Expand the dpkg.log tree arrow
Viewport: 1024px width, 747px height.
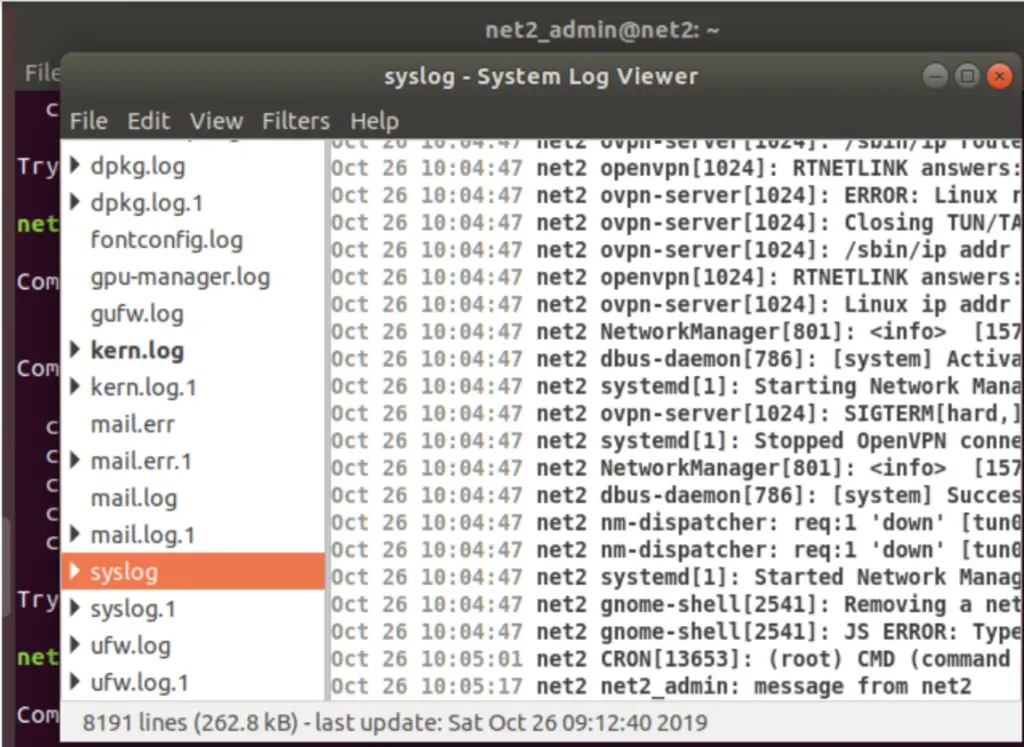point(75,166)
